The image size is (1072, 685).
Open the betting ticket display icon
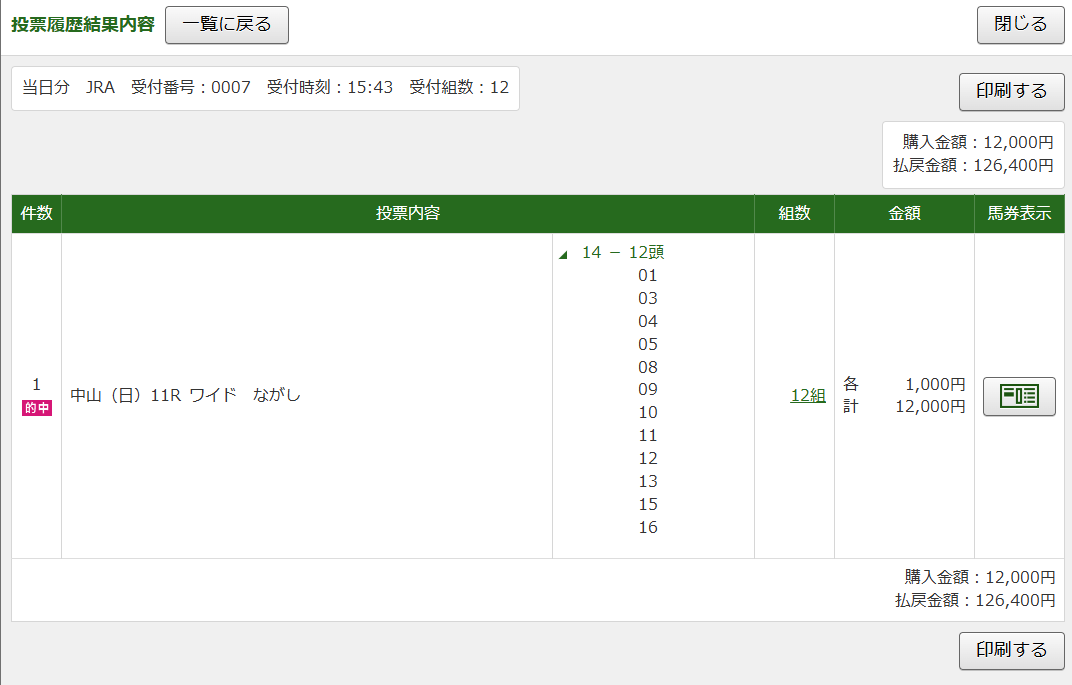pyautogui.click(x=1019, y=396)
